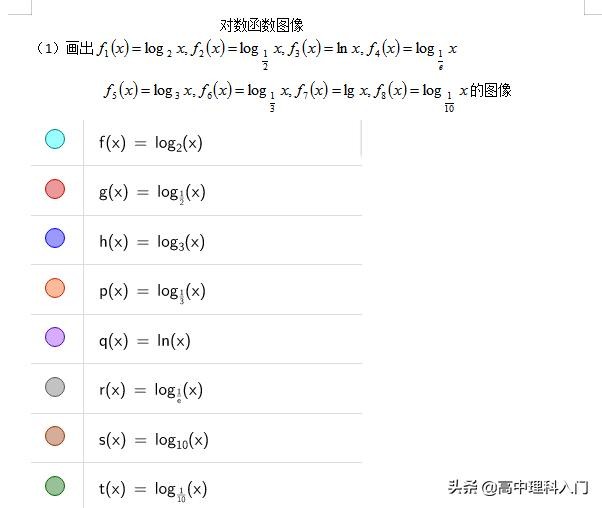Open the 头条 @高中理科入门 watermark link
Image resolution: width=602 pixels, height=508 pixels.
tap(517, 487)
